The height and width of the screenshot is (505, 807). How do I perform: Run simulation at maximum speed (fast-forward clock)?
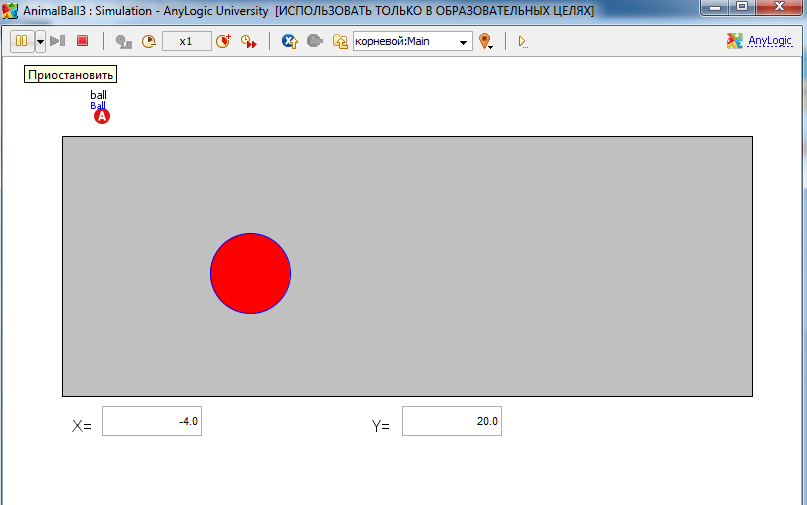[249, 41]
